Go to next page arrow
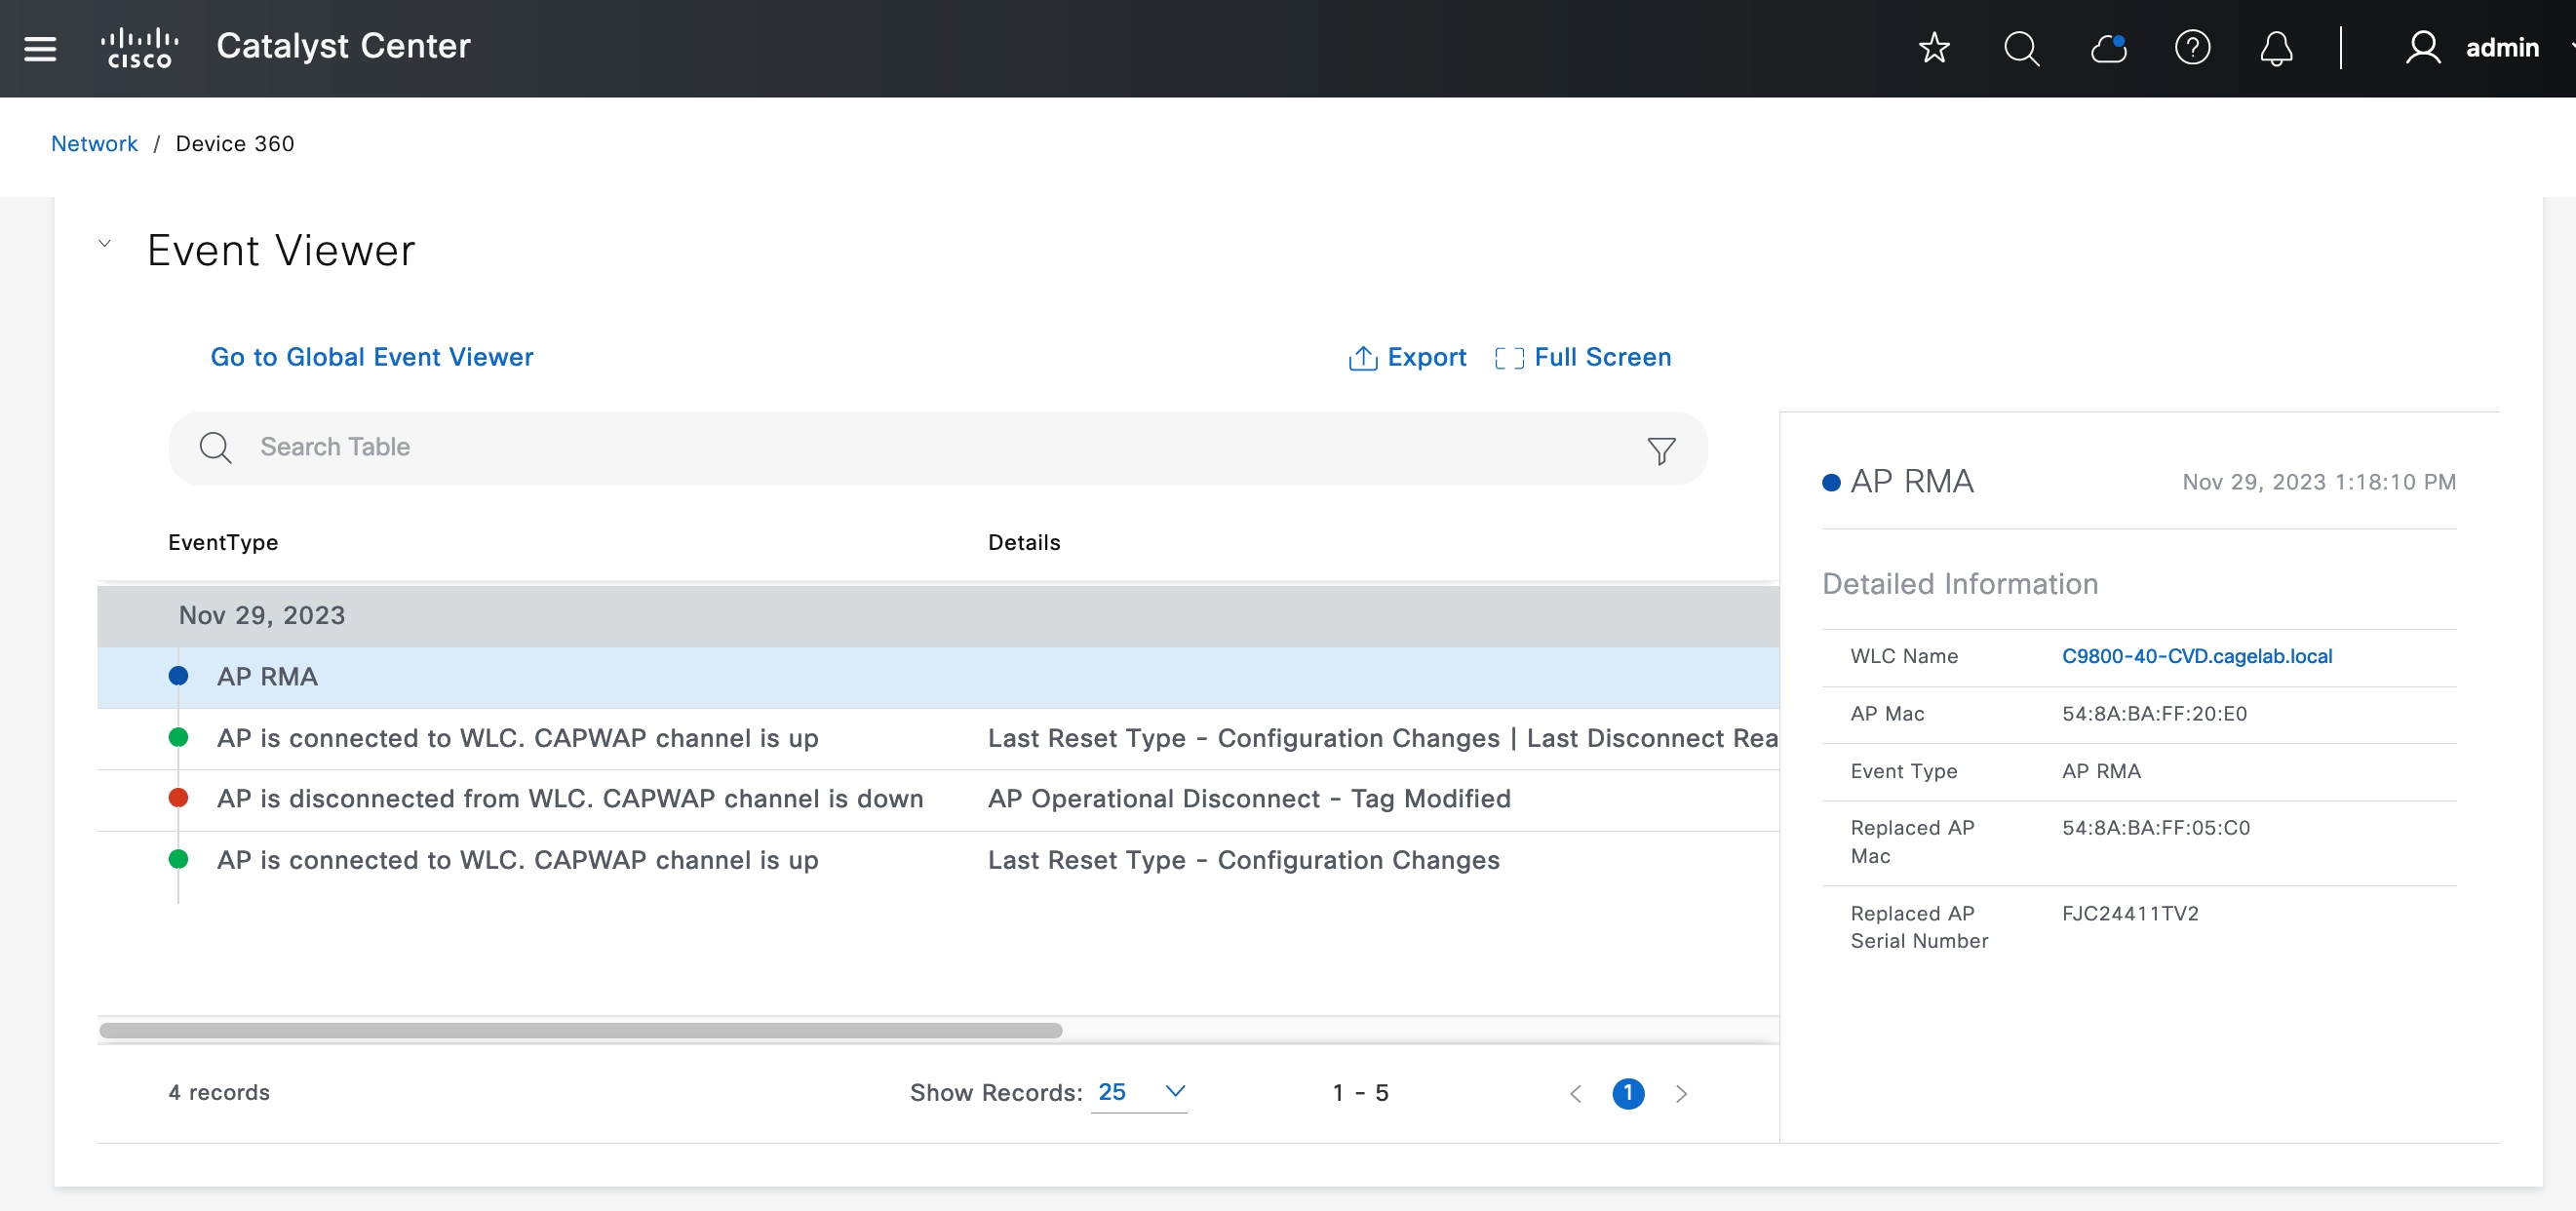 point(1681,1093)
